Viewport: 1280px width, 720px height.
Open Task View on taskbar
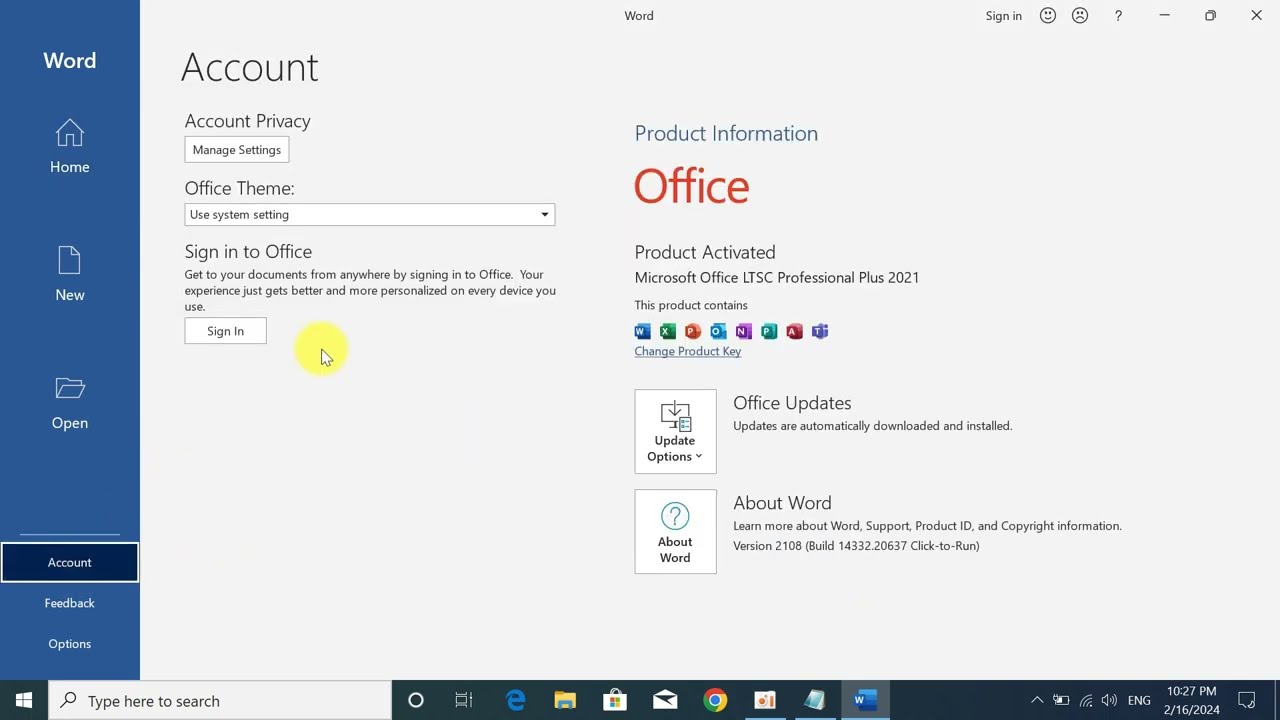click(x=464, y=700)
